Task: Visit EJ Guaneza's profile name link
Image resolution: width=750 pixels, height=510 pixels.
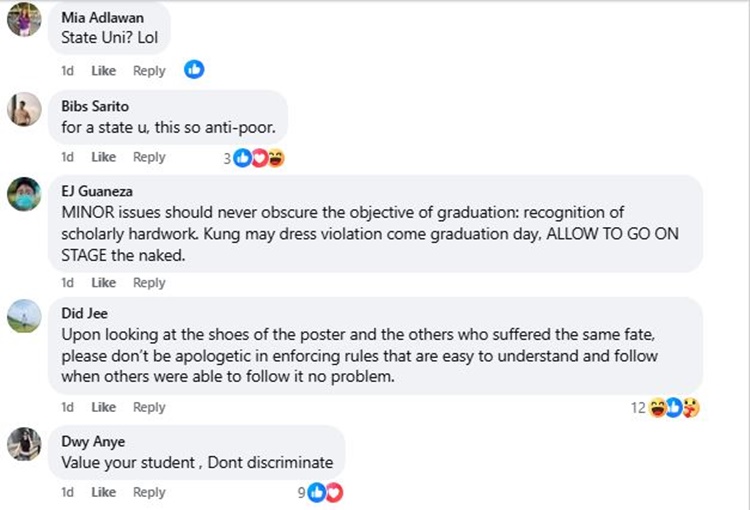Action: [x=97, y=188]
